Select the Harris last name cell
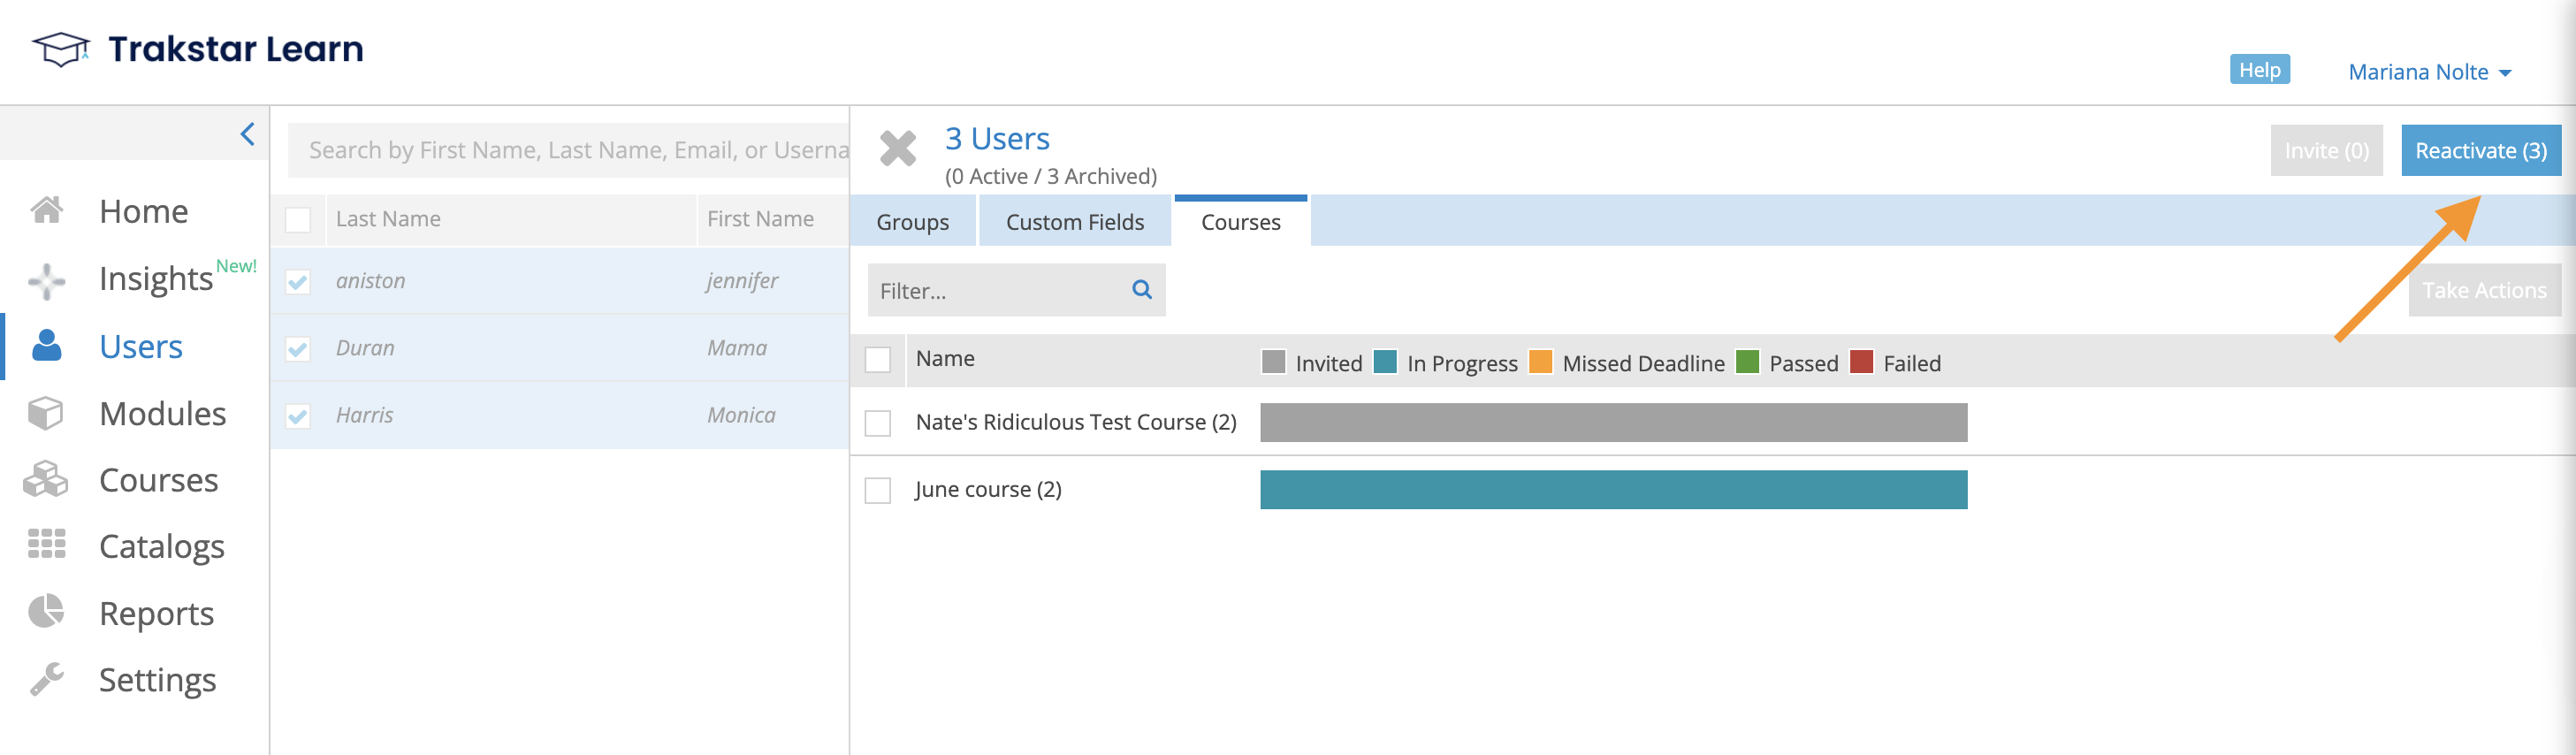Image resolution: width=2576 pixels, height=755 pixels. (364, 415)
